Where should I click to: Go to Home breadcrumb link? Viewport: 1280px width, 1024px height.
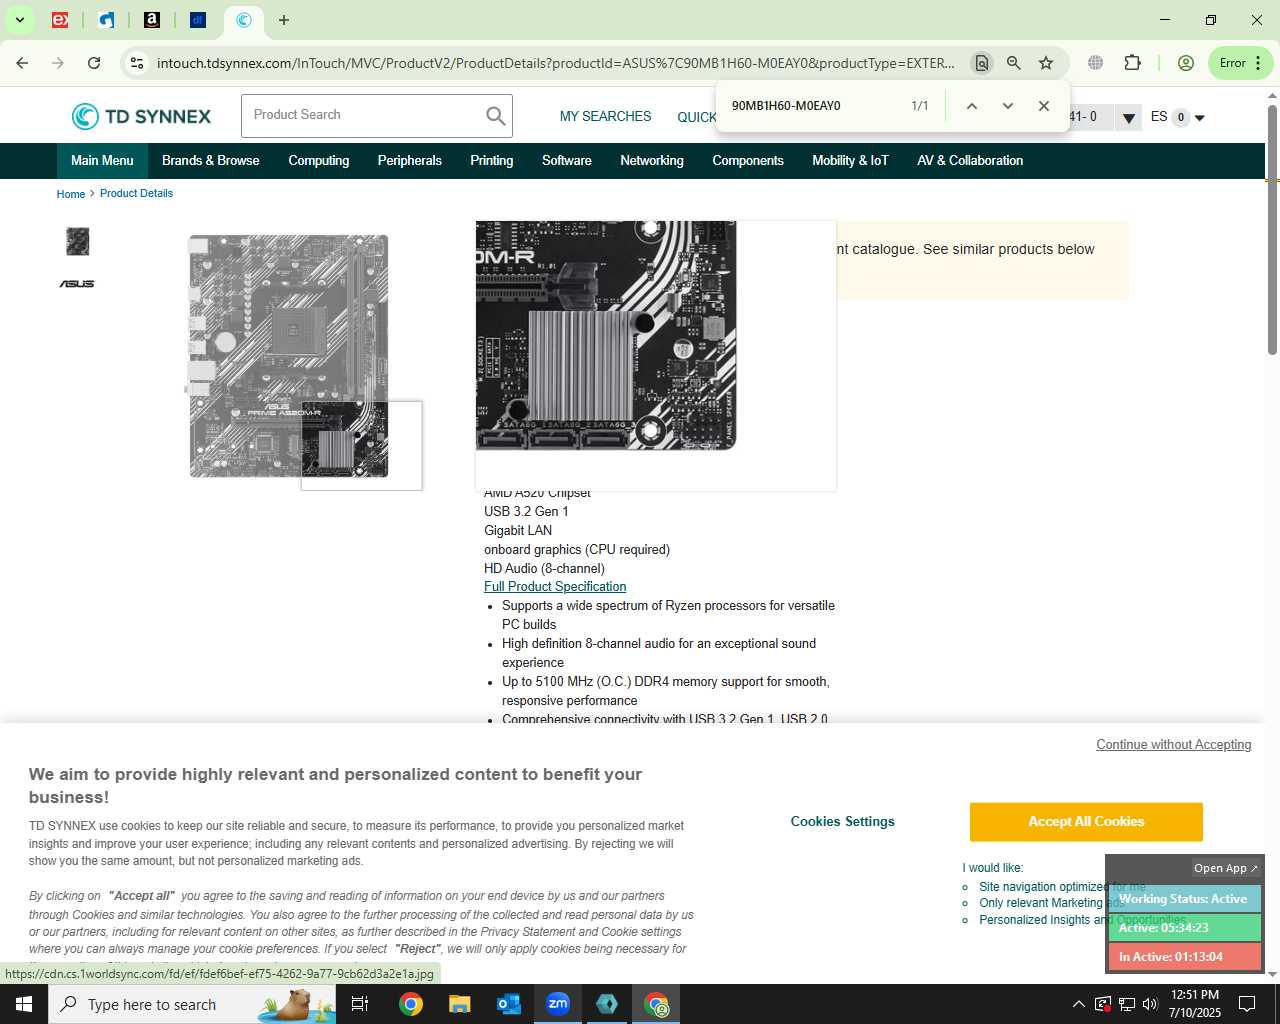point(71,194)
